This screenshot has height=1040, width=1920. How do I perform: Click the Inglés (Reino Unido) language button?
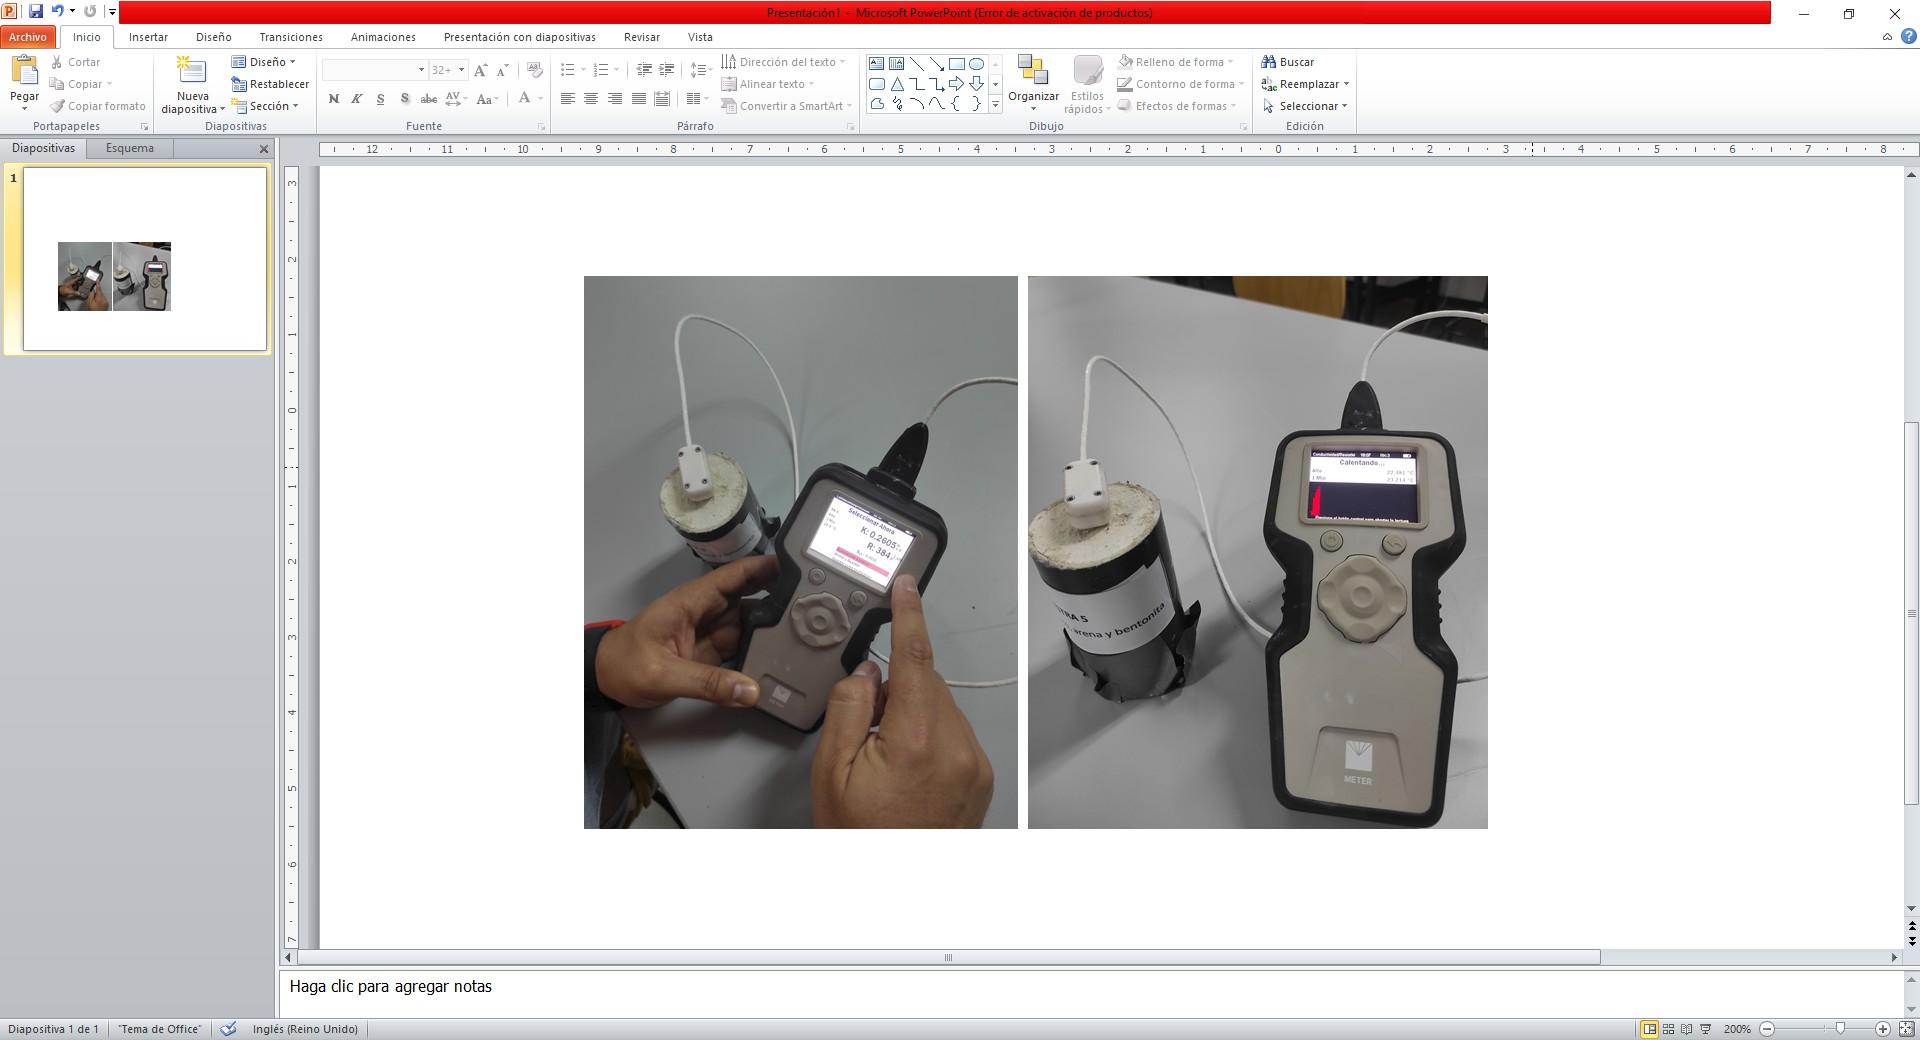(305, 1029)
